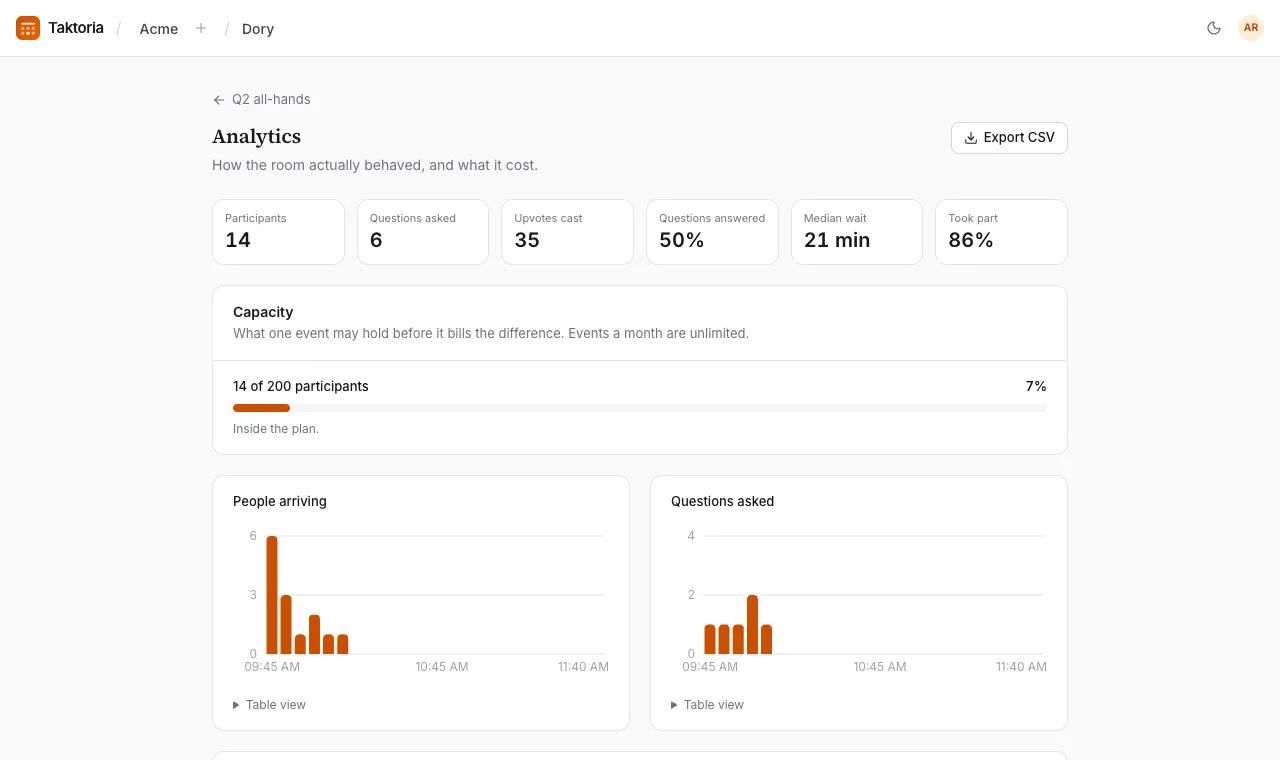
Task: Click the tallest bar in Questions asked chart
Action: pos(752,624)
